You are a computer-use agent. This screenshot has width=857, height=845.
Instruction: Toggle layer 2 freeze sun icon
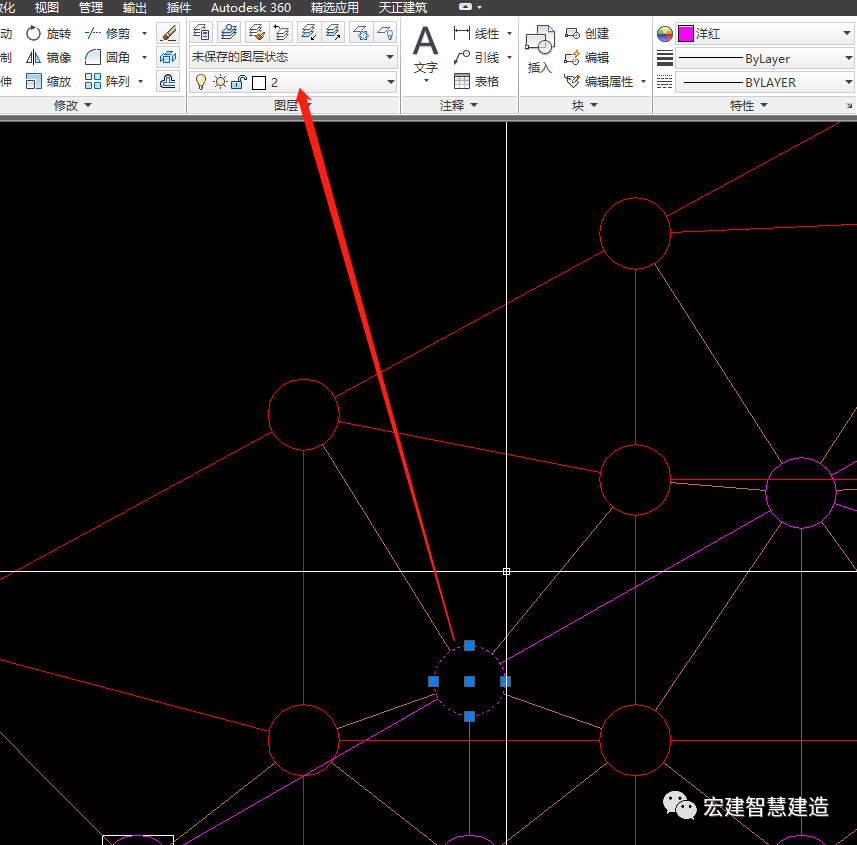(x=220, y=82)
